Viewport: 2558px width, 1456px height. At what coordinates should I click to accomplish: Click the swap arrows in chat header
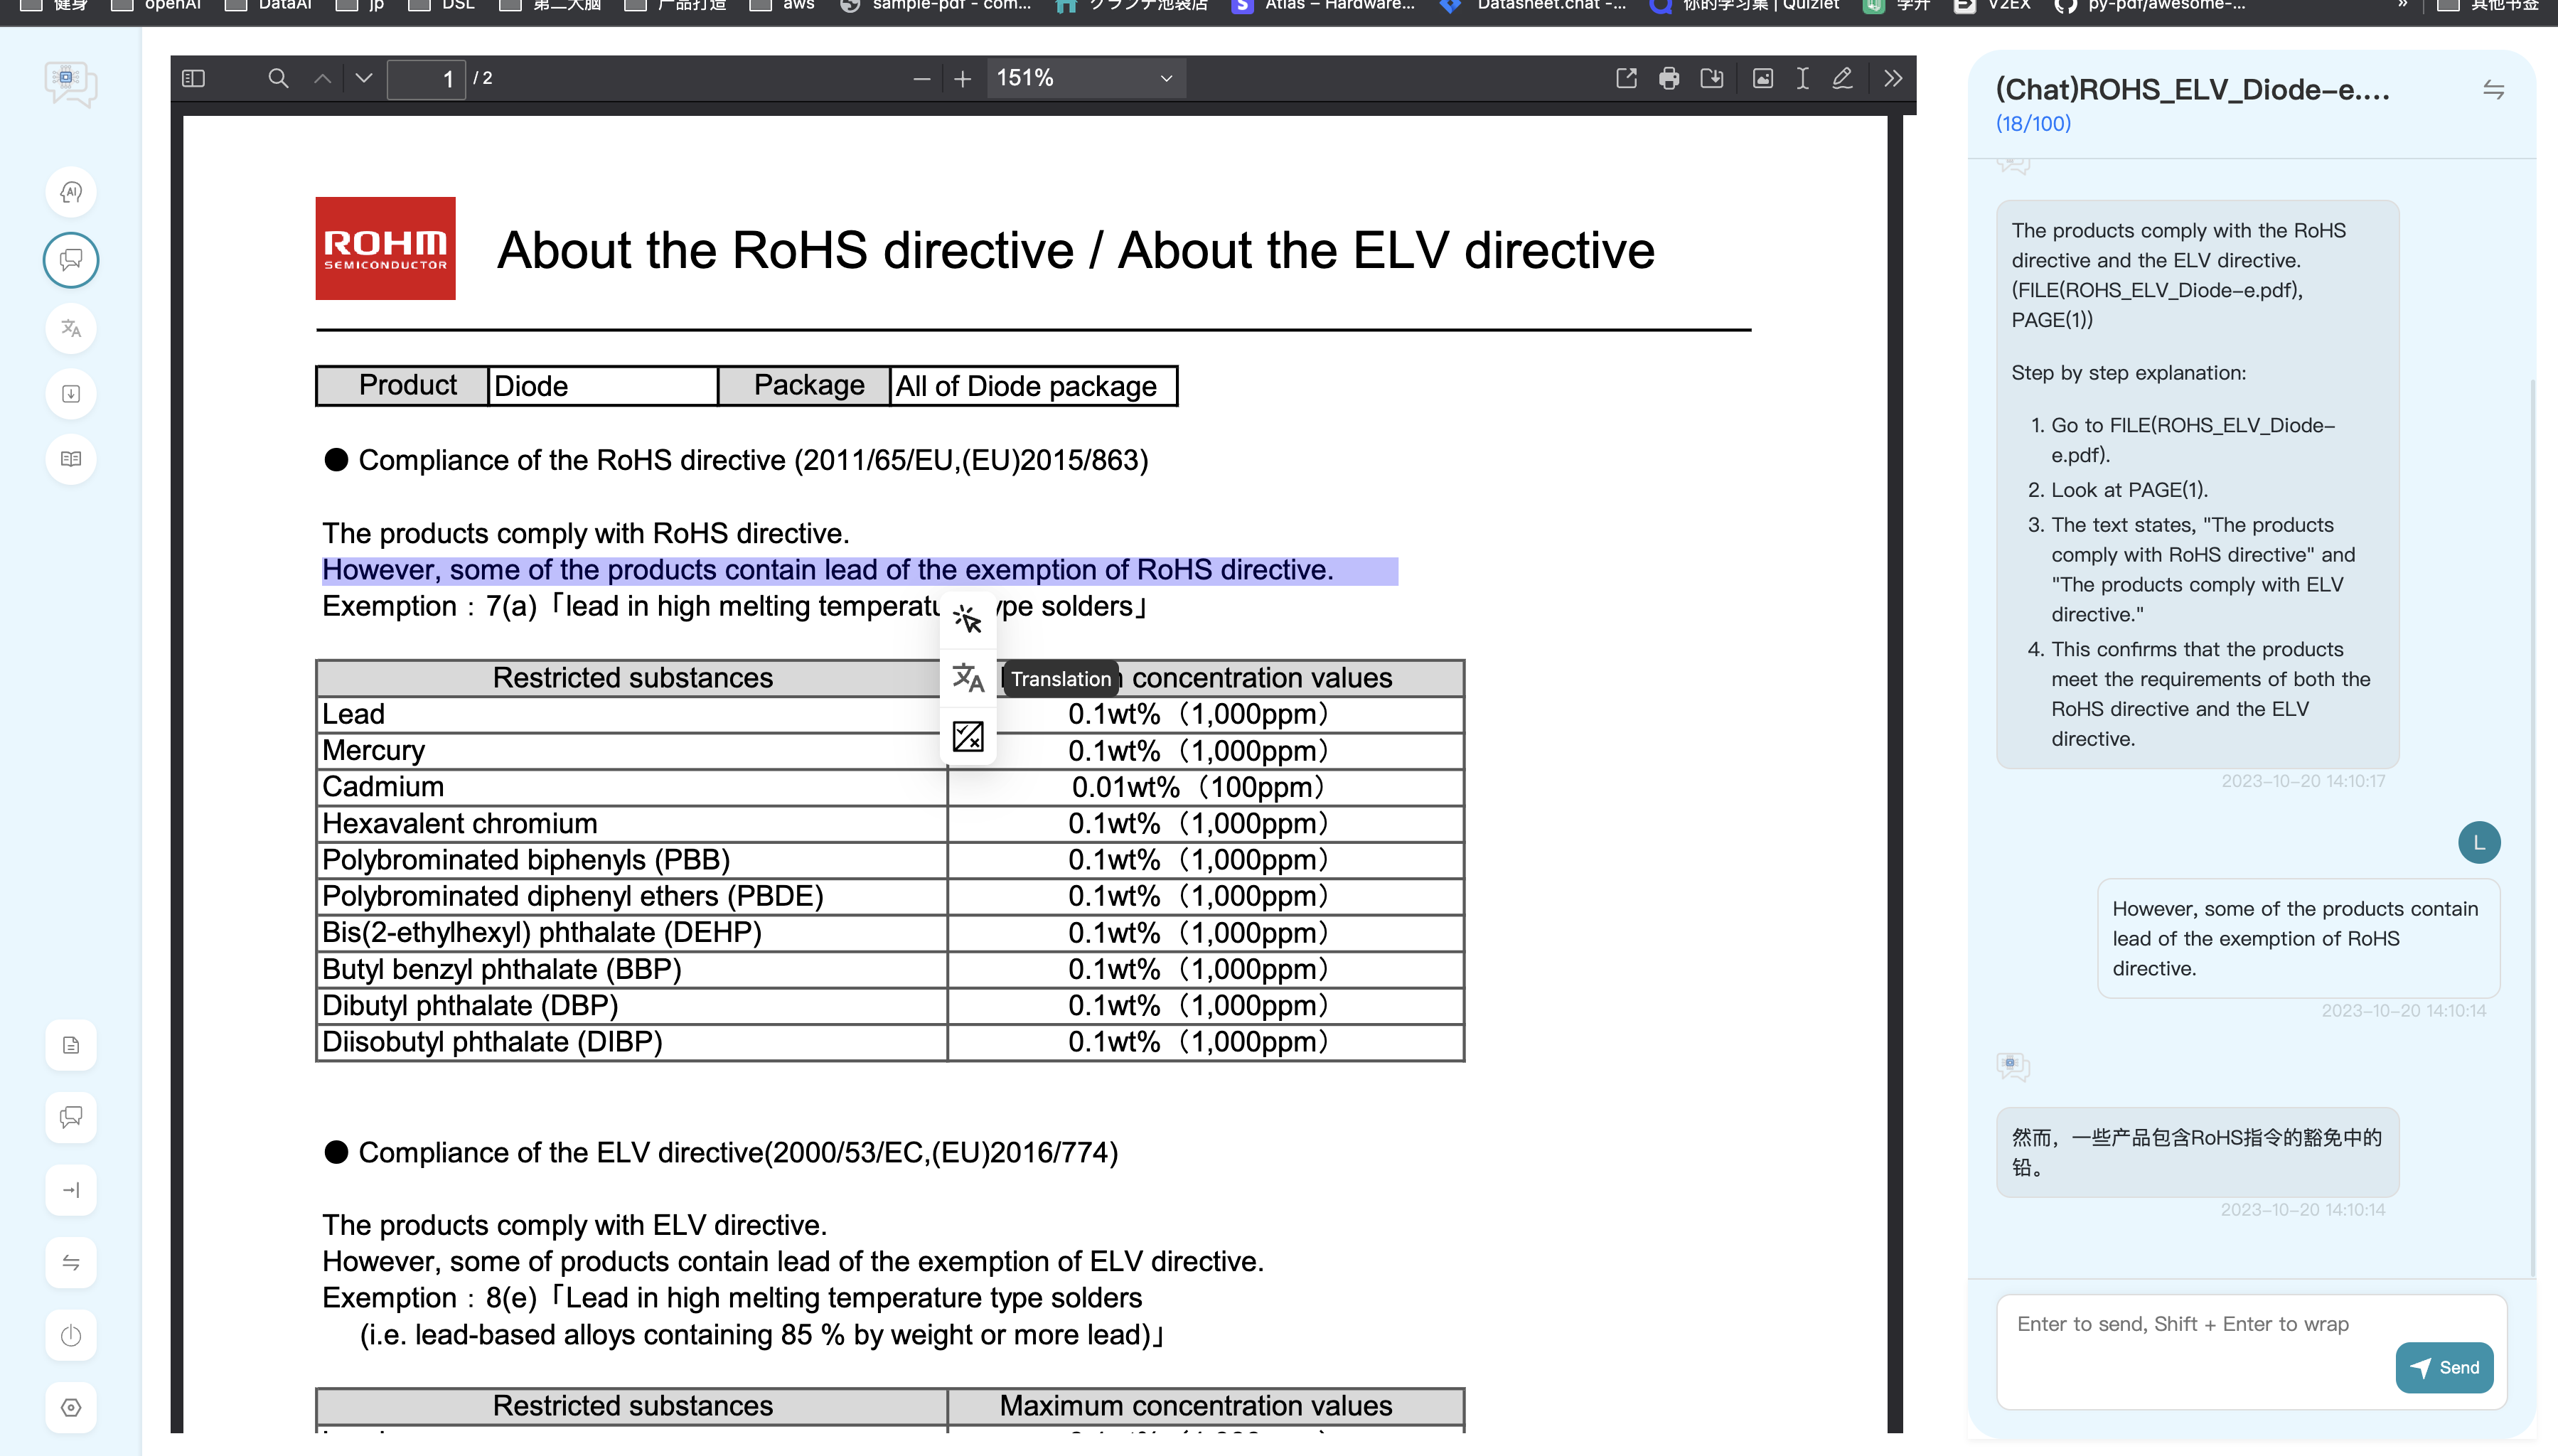point(2493,90)
